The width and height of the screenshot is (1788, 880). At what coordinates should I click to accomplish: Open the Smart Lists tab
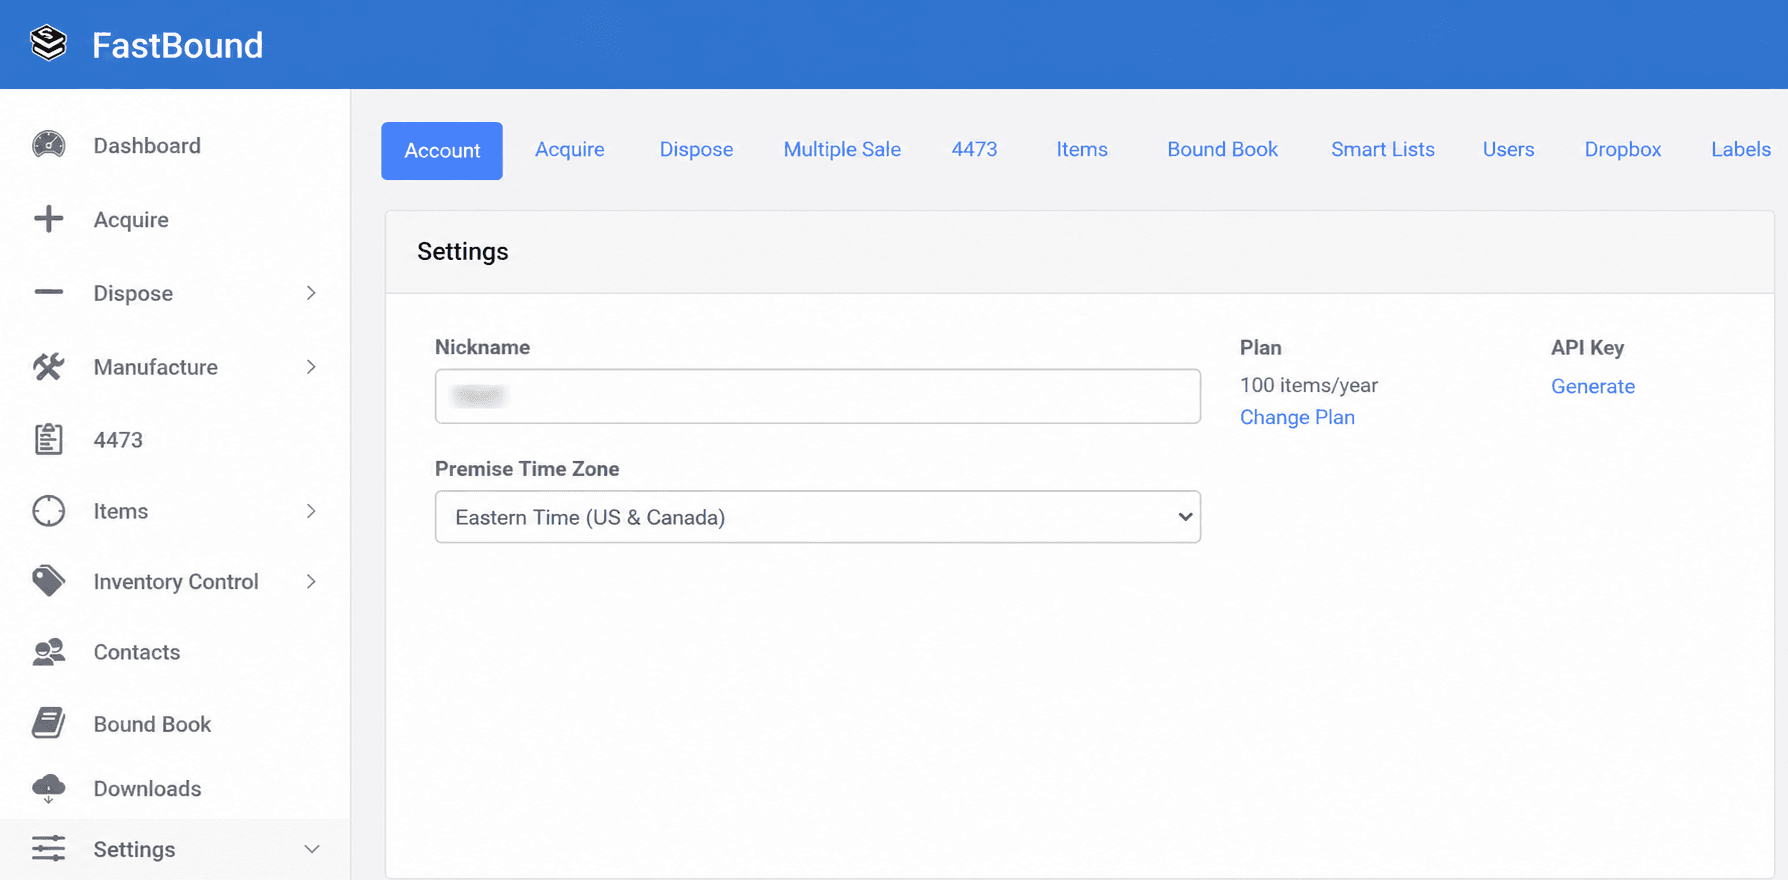click(x=1382, y=149)
